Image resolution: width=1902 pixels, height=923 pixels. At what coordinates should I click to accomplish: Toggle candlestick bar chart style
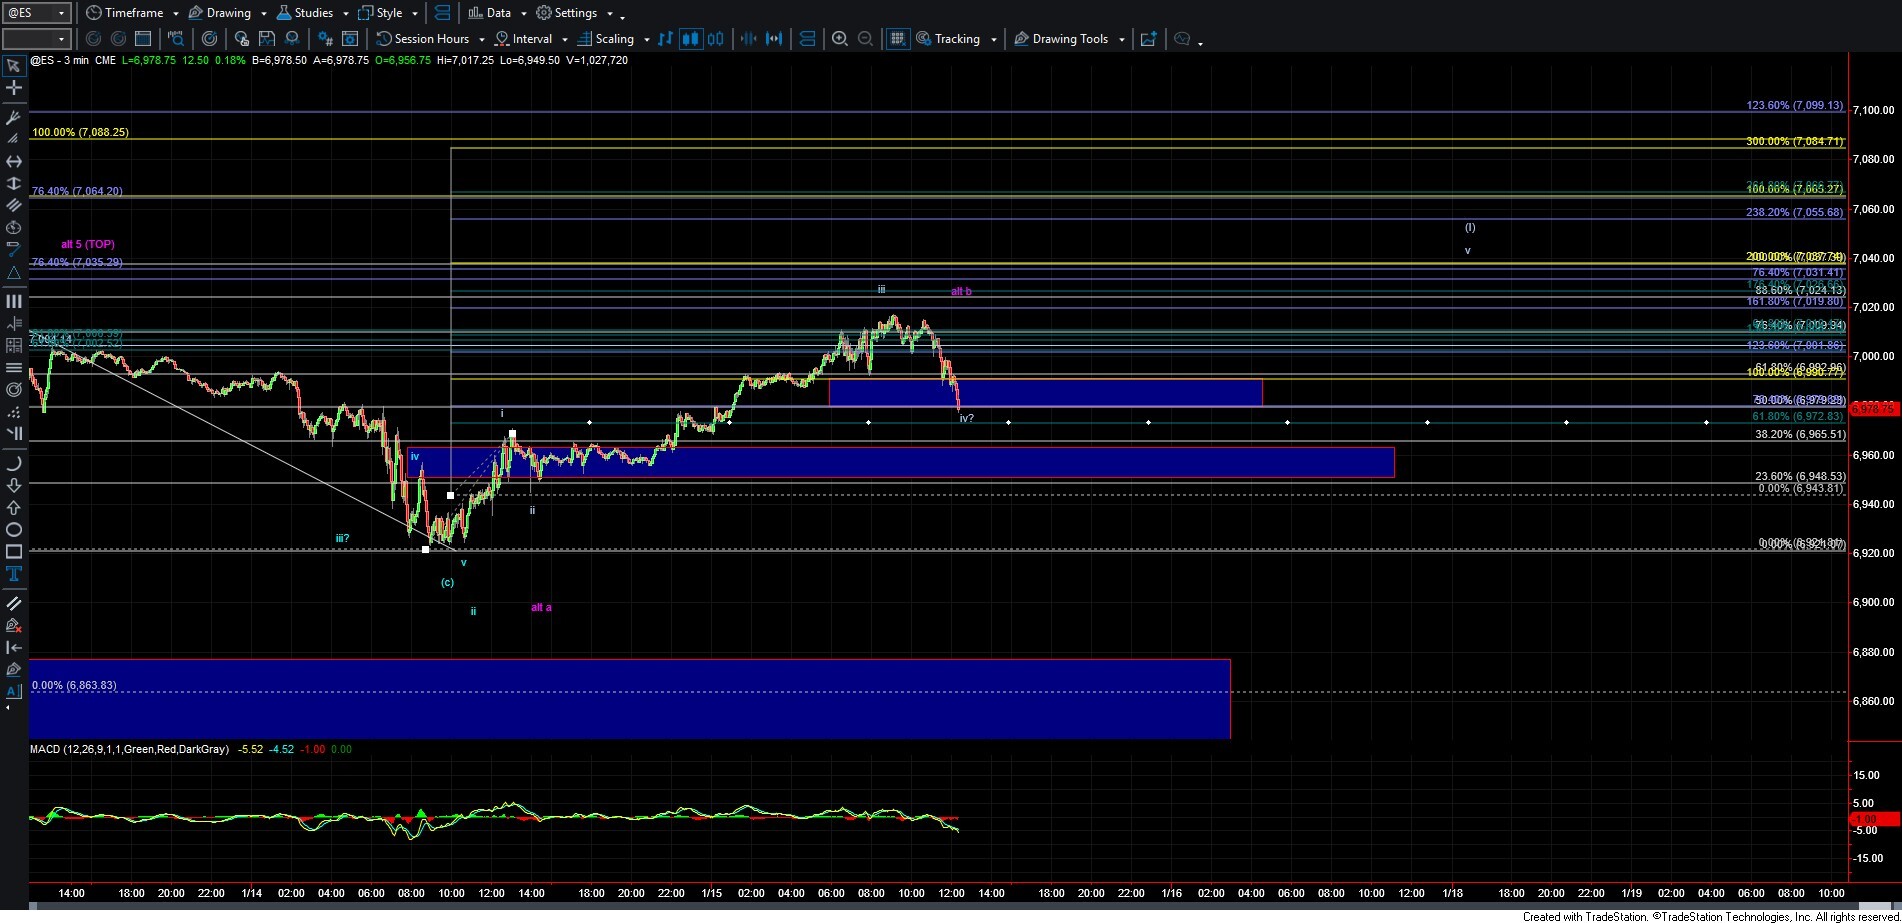point(690,39)
